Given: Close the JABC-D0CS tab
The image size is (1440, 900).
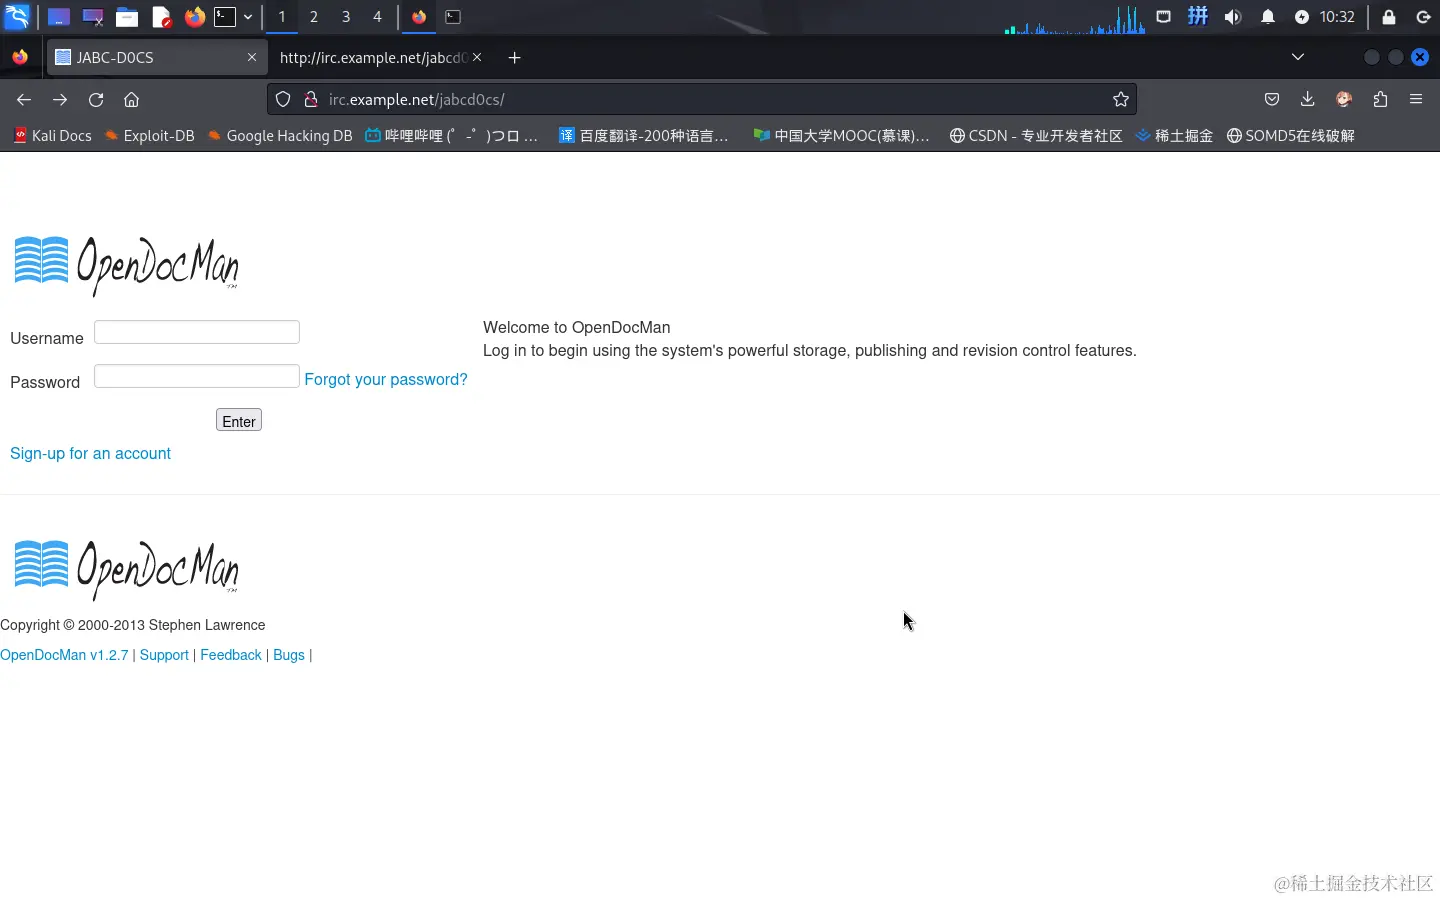Looking at the screenshot, I should [x=252, y=58].
